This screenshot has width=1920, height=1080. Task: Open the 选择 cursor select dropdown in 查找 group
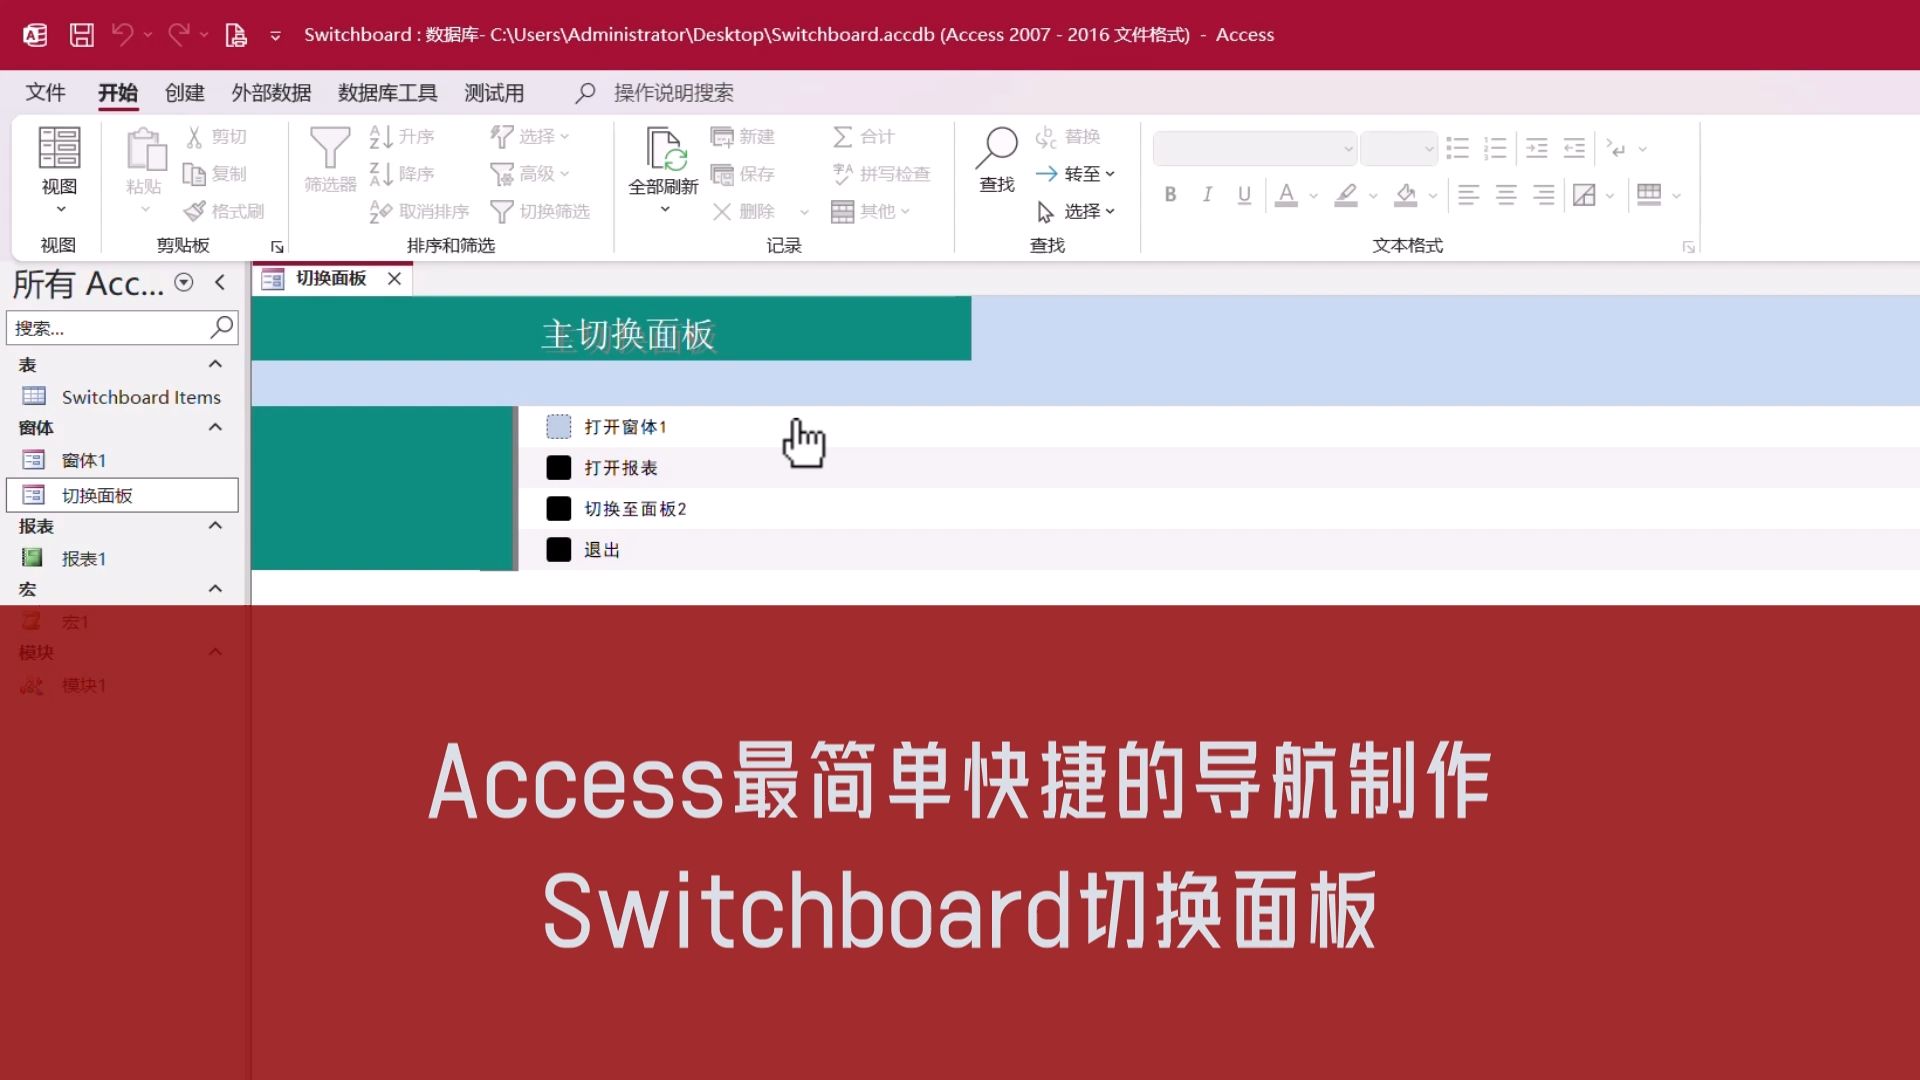[1075, 211]
